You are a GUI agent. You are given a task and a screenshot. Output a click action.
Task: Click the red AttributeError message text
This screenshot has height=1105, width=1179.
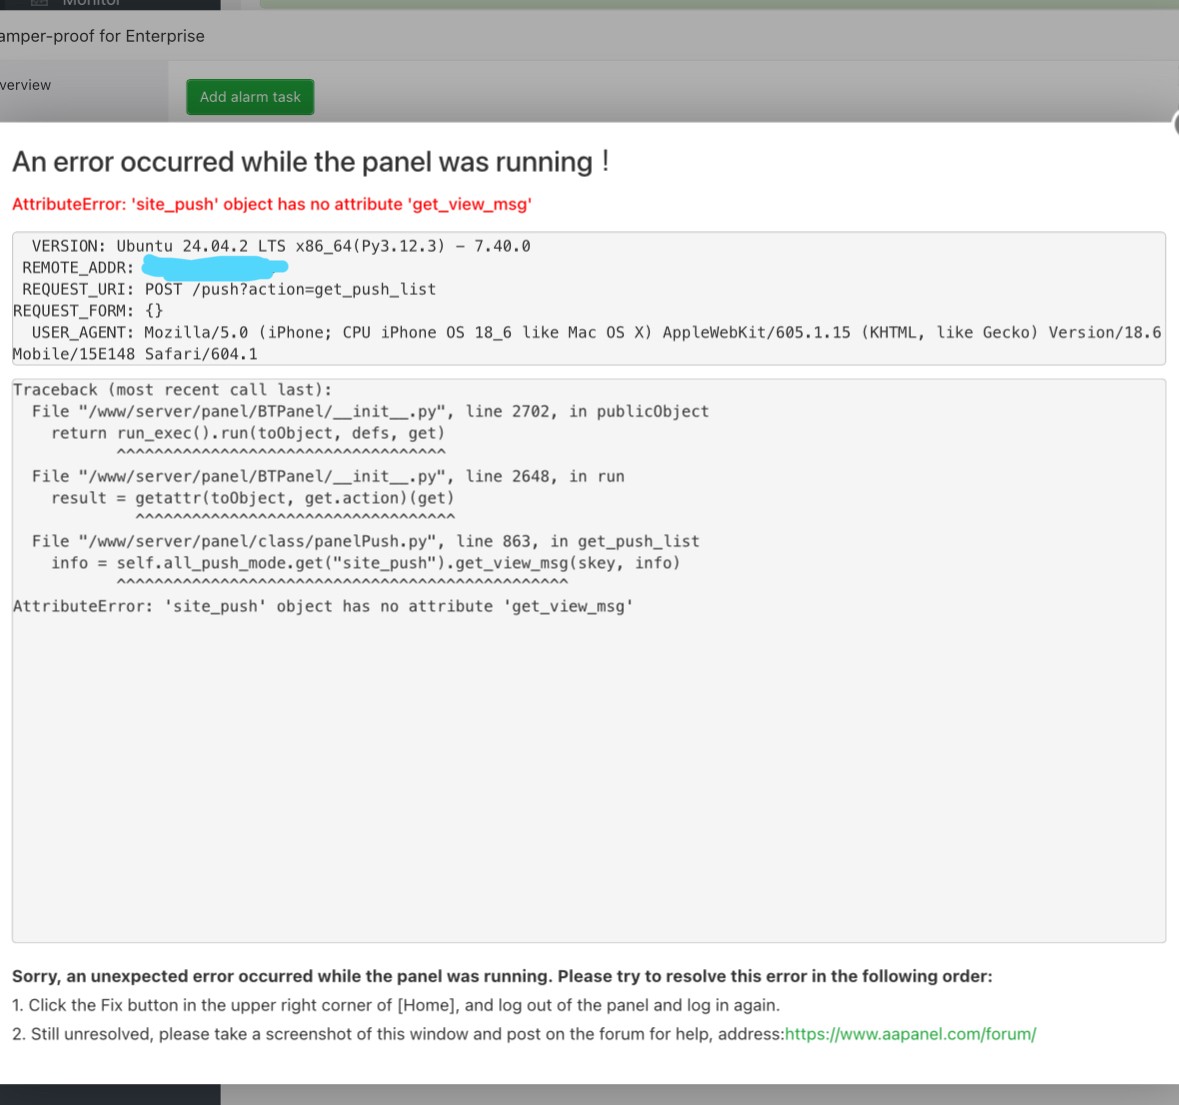click(271, 204)
